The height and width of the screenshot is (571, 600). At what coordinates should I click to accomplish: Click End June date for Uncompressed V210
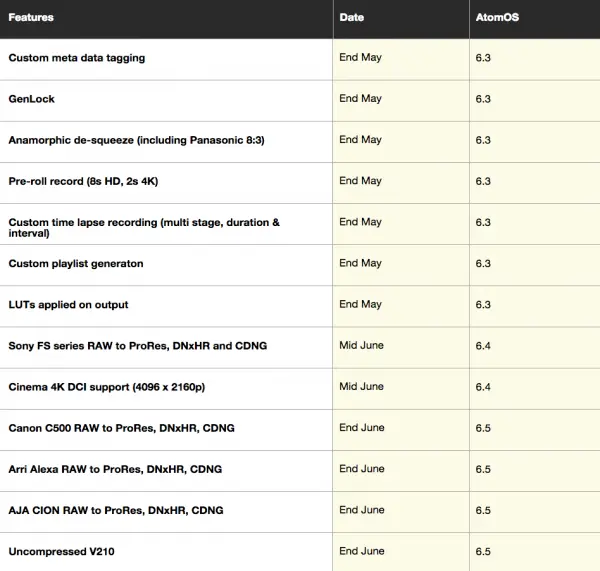coord(362,551)
